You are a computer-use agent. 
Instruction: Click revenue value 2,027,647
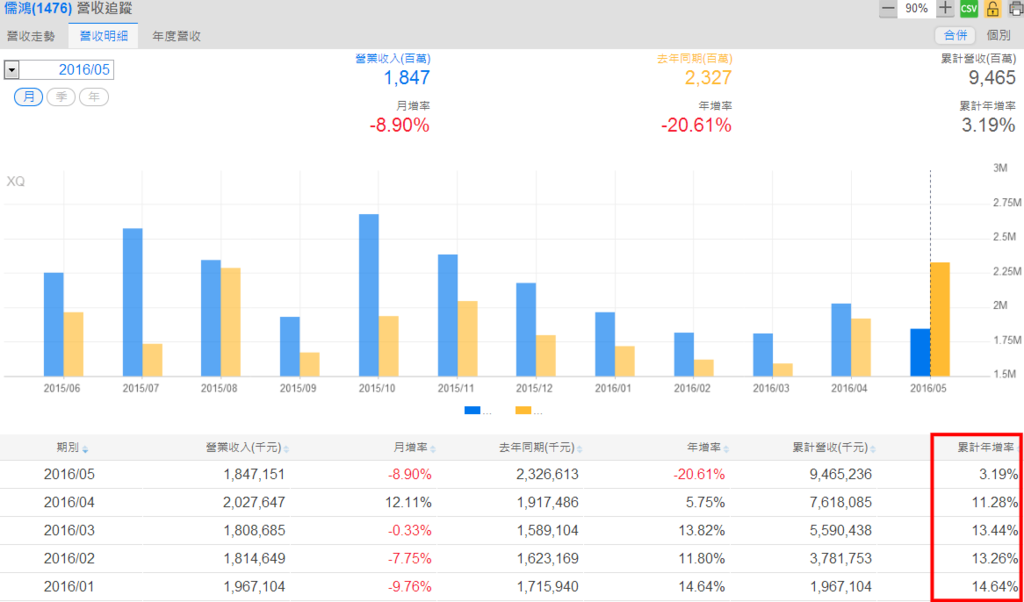(x=254, y=503)
